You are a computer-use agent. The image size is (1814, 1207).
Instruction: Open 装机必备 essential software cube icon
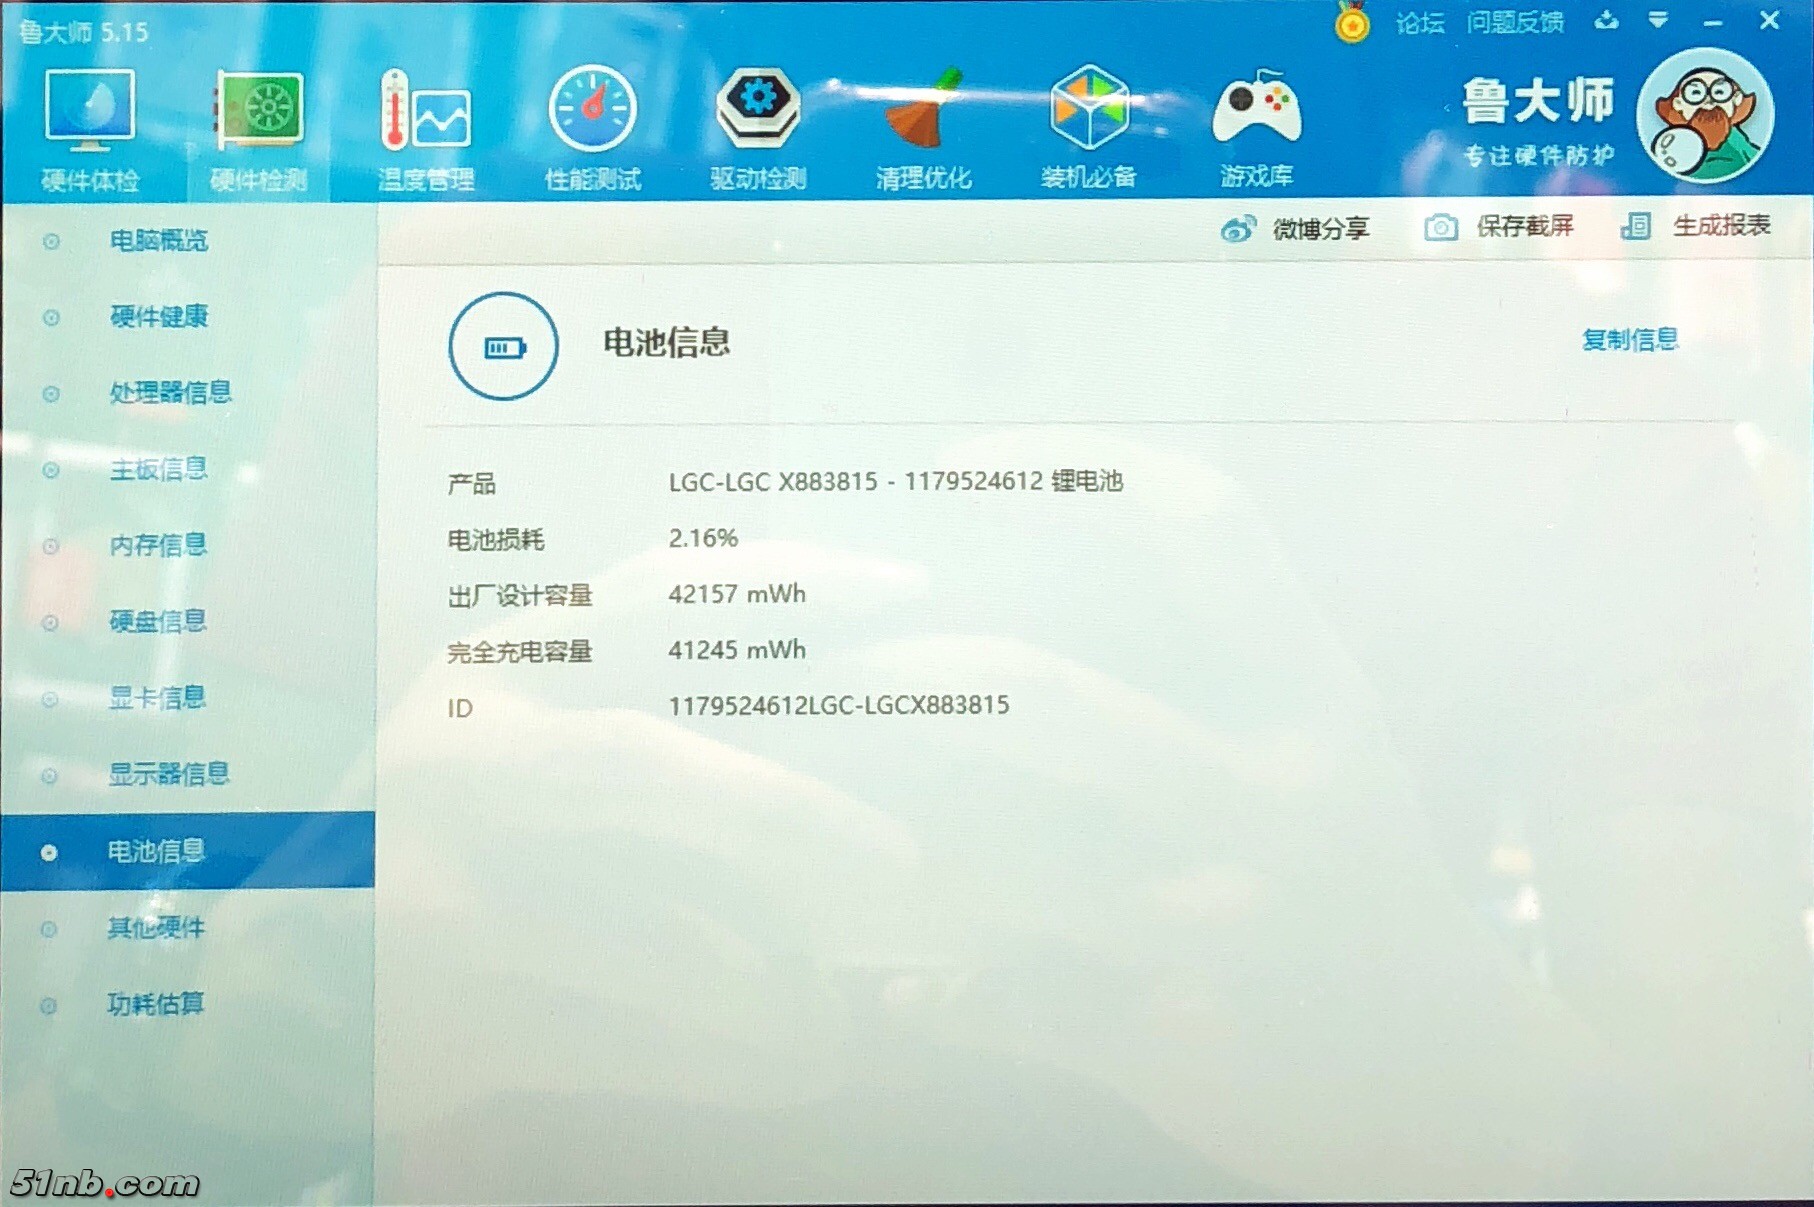1089,127
